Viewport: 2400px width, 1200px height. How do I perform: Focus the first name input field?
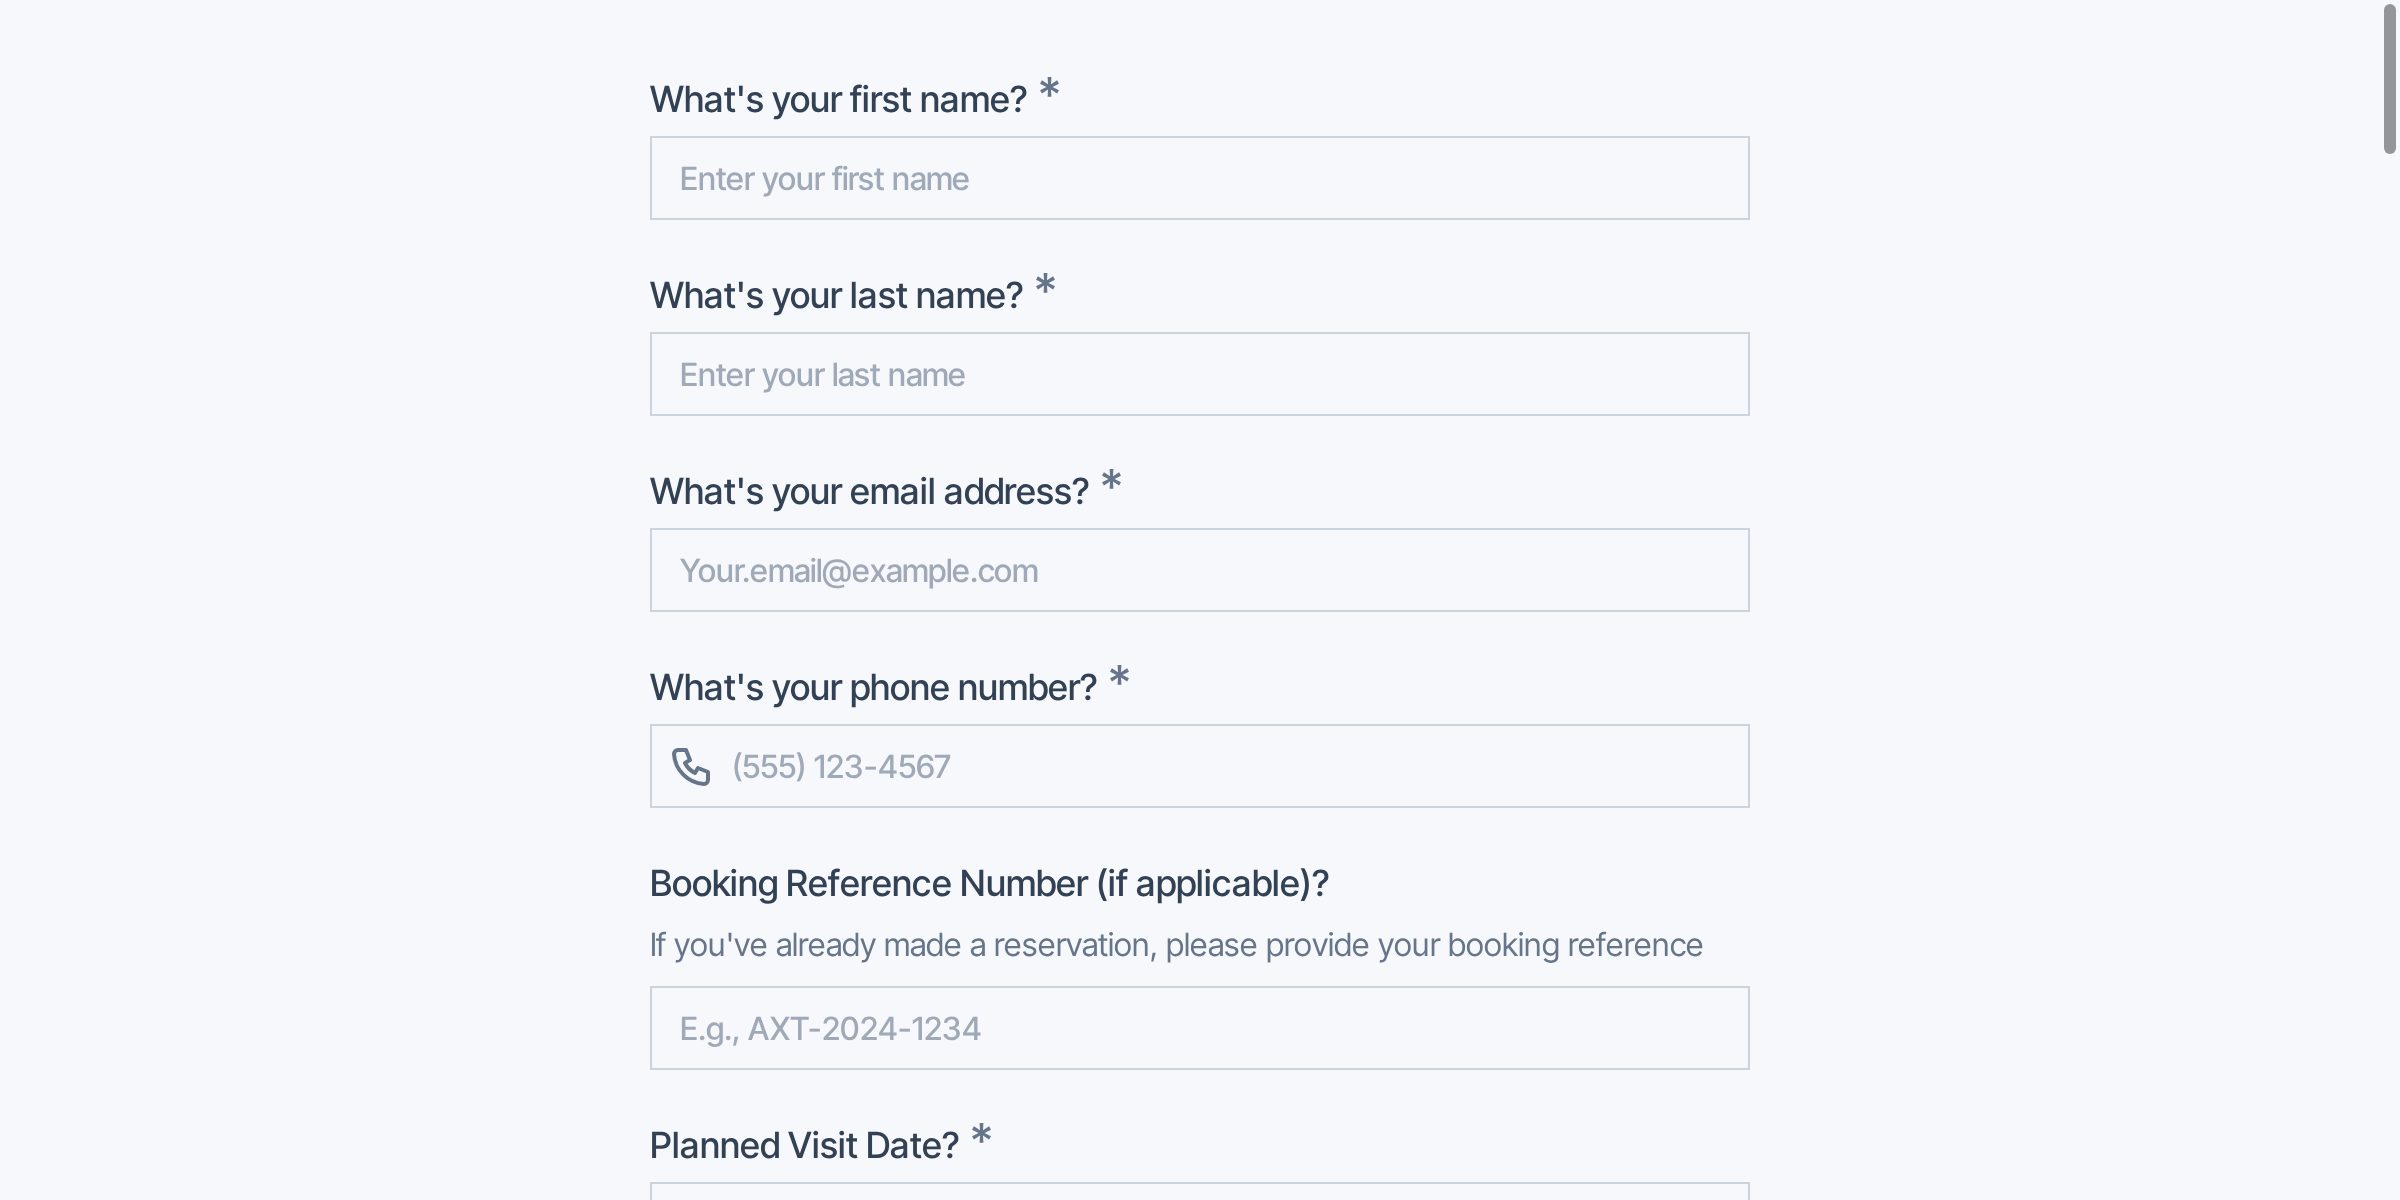(x=1199, y=179)
